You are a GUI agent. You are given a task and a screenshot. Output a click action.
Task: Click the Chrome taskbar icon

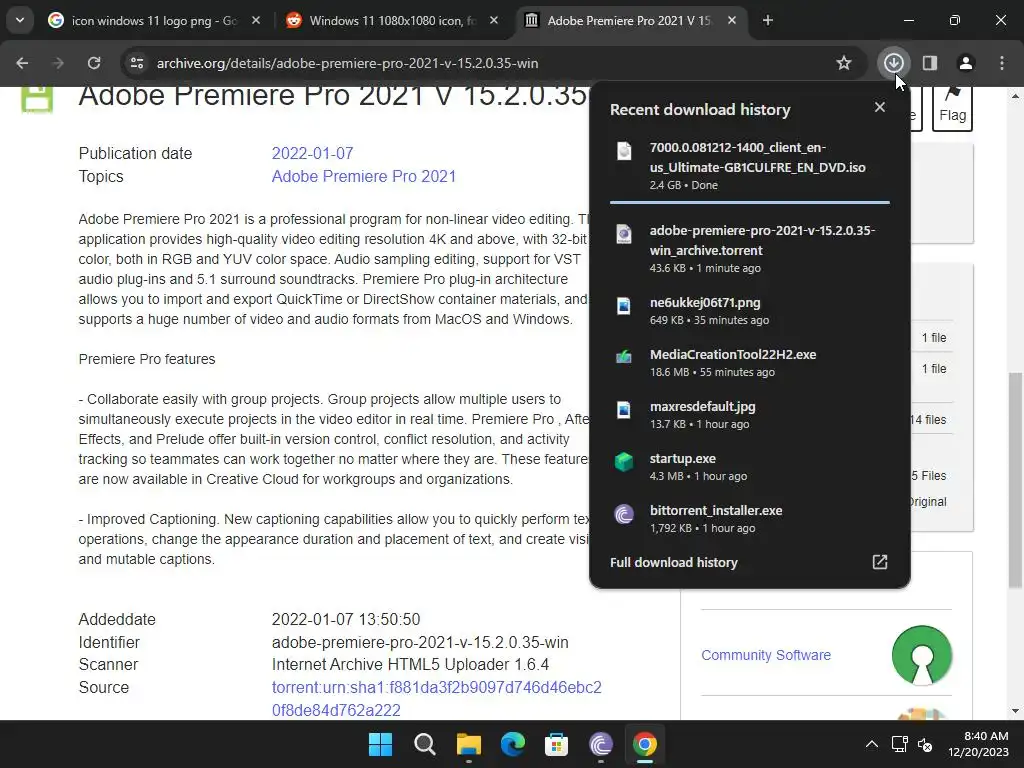pos(645,744)
